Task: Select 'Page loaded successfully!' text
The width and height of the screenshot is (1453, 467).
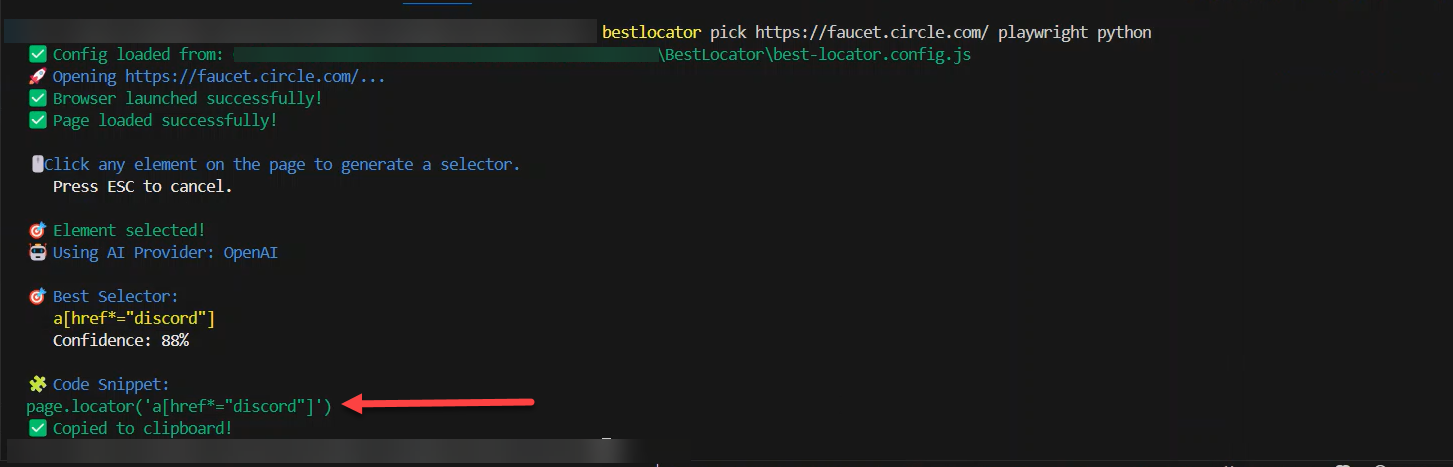Action: pos(165,120)
